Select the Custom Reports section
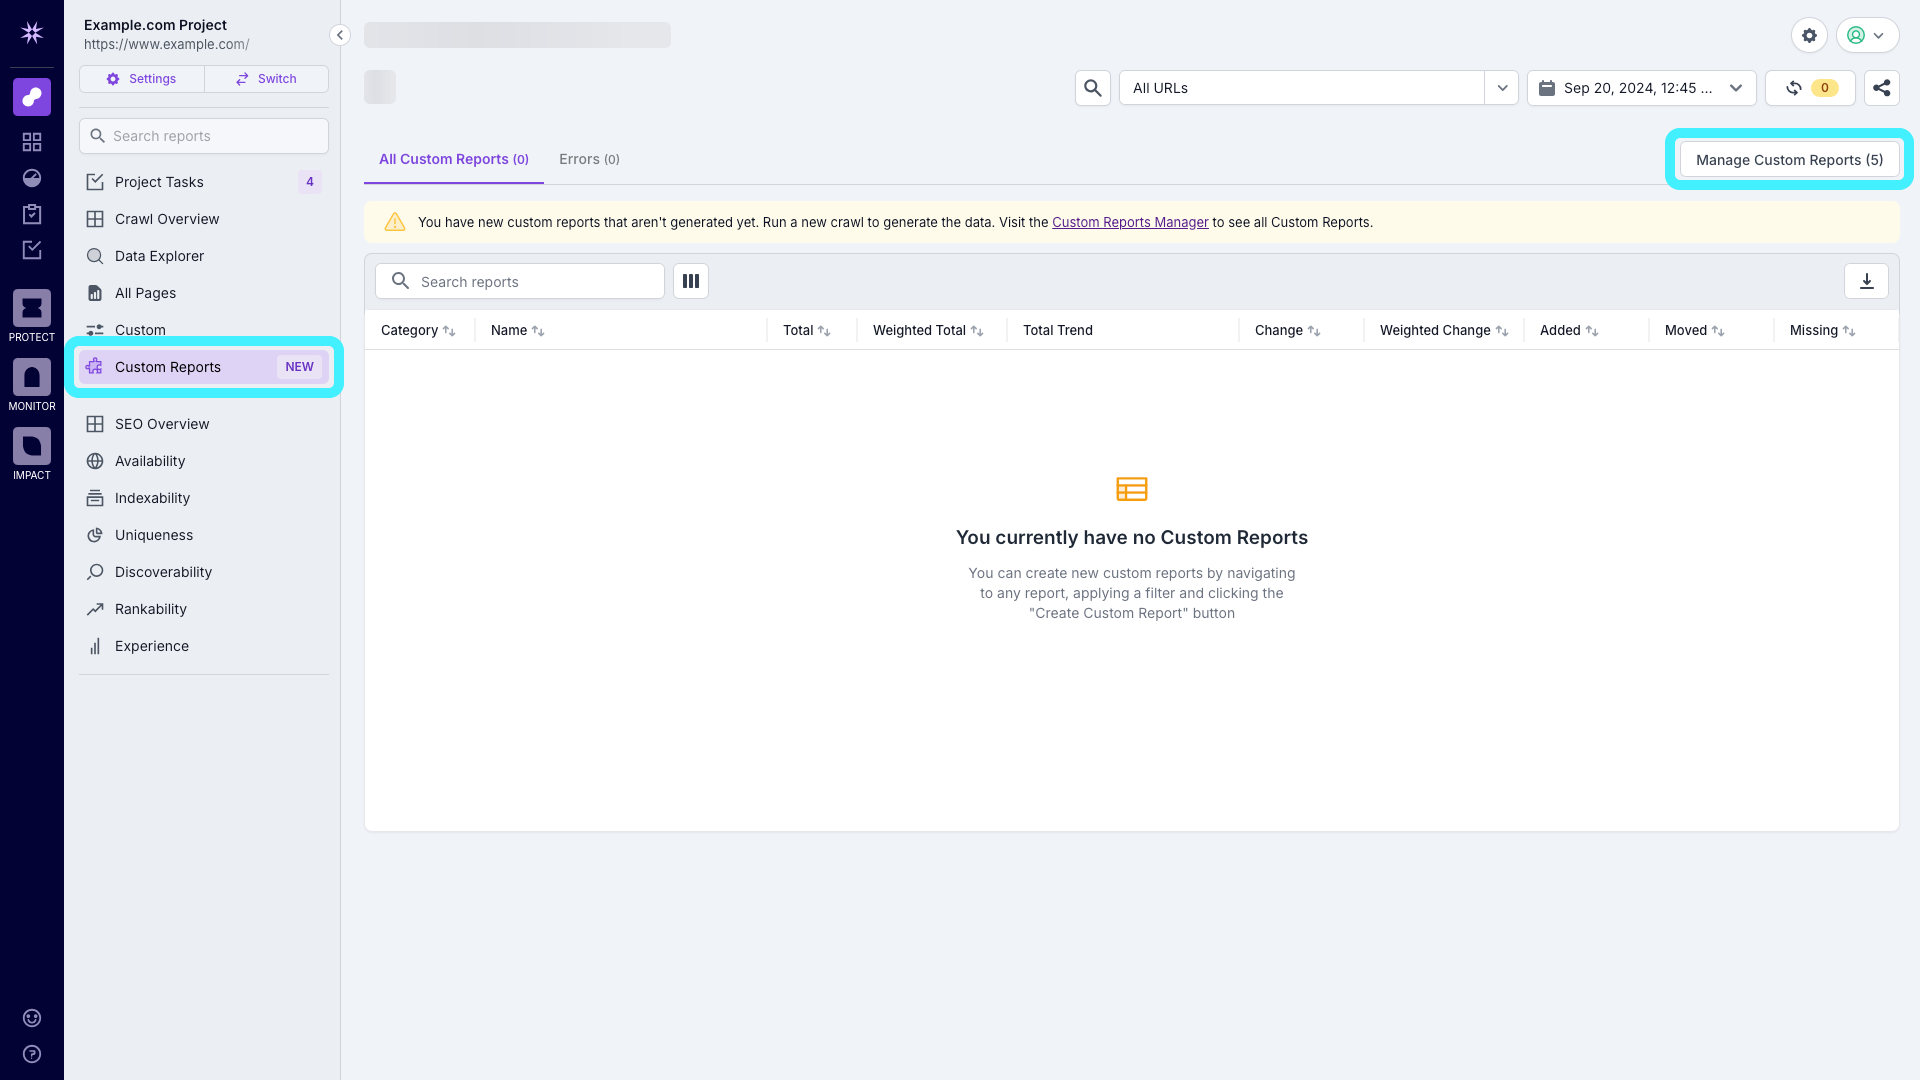 169,366
